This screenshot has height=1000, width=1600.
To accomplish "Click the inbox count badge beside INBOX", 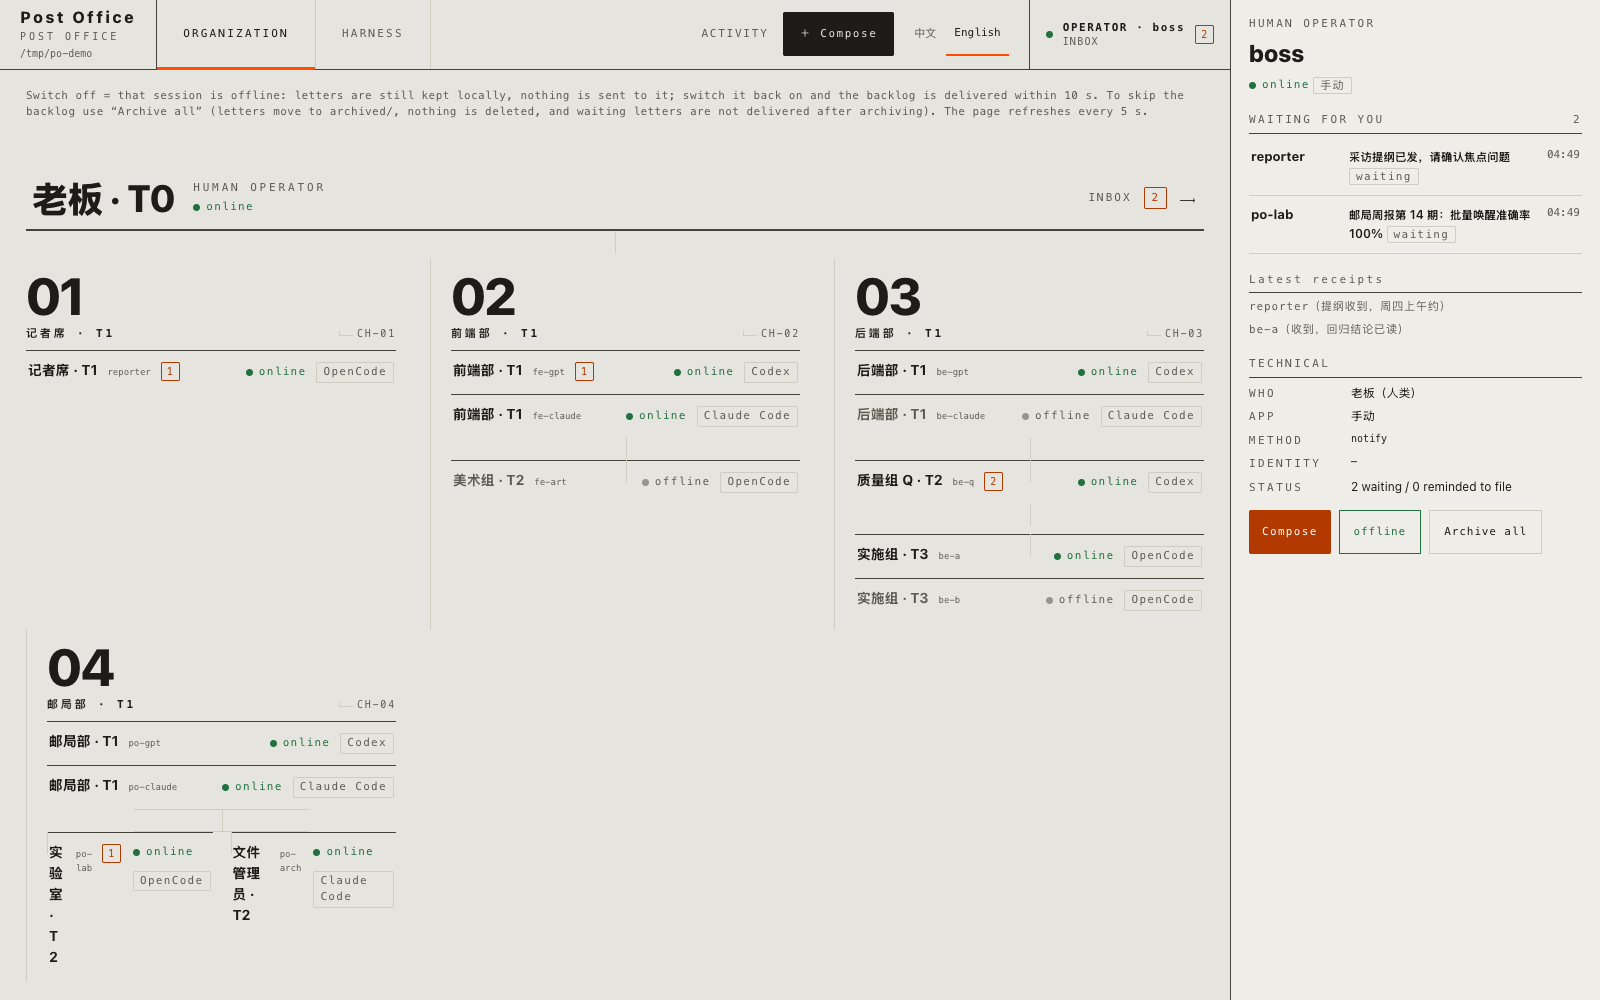I will [1155, 198].
